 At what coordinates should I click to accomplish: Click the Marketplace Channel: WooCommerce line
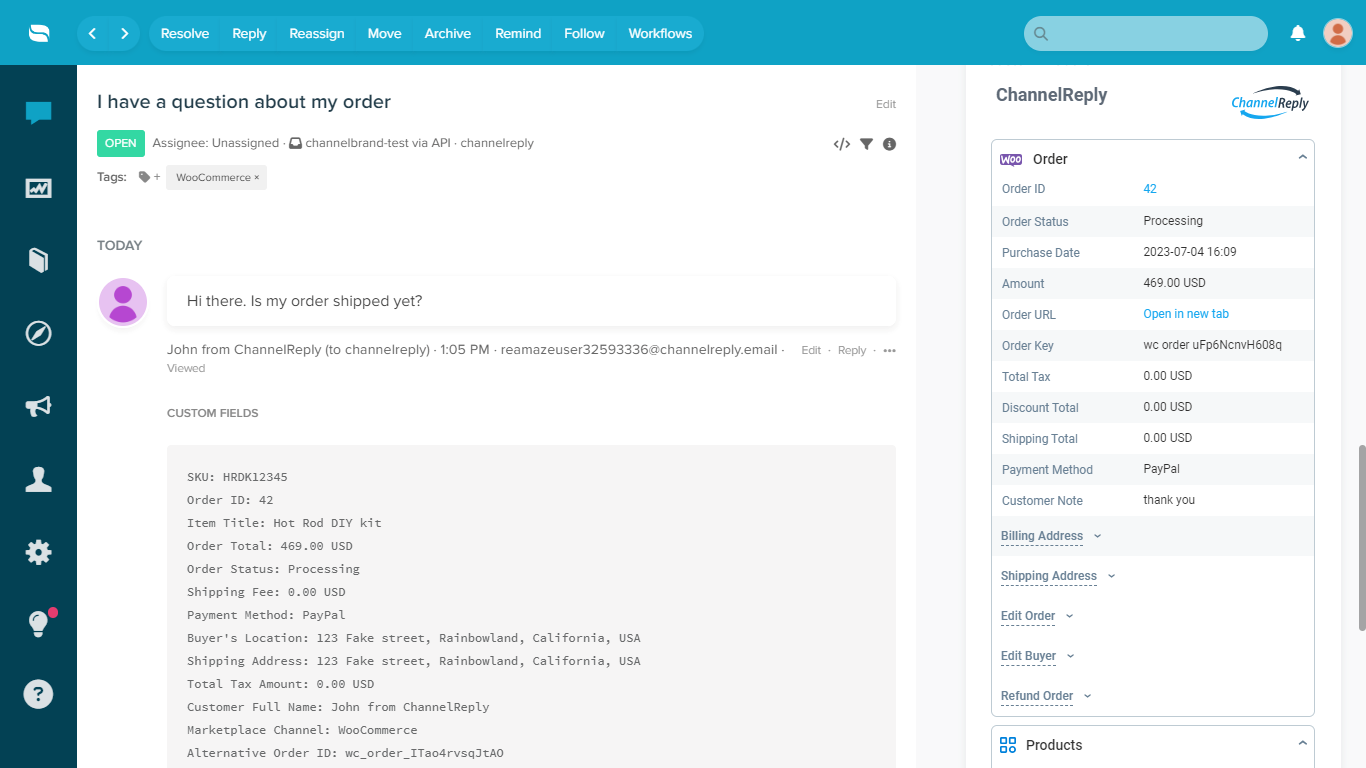tap(302, 730)
